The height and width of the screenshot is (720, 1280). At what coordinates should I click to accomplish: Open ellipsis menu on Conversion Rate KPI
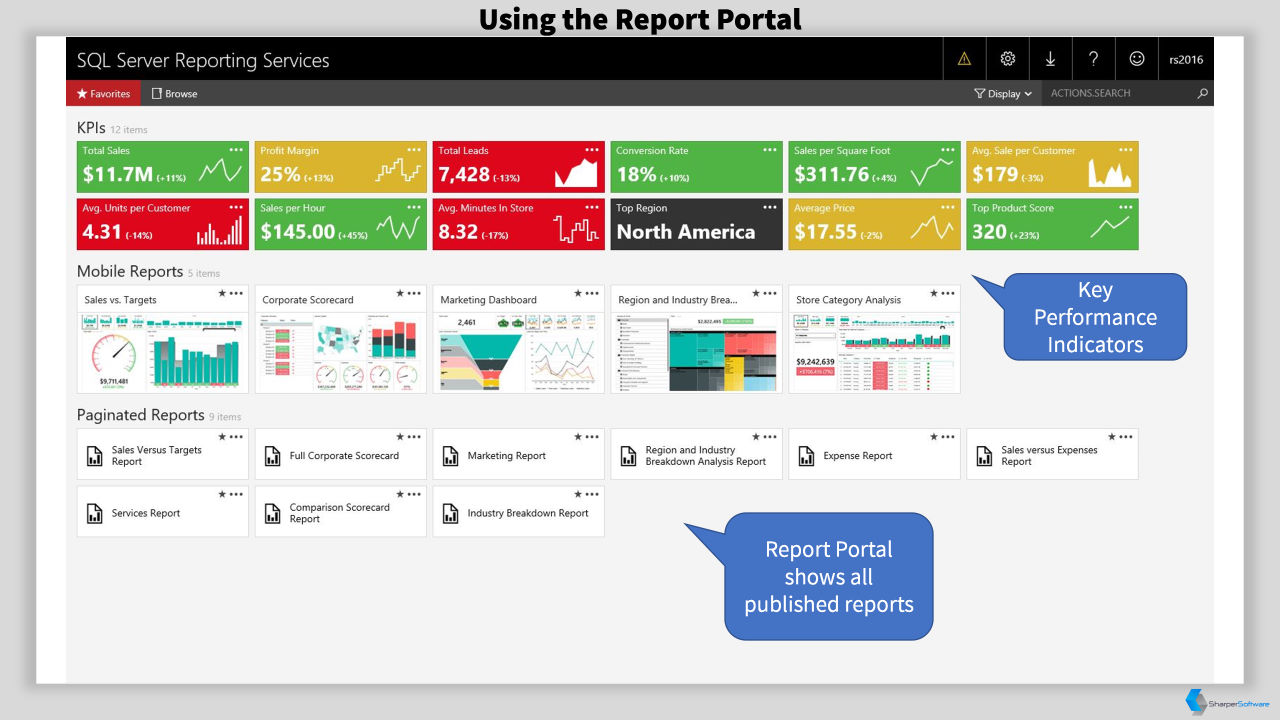[770, 150]
